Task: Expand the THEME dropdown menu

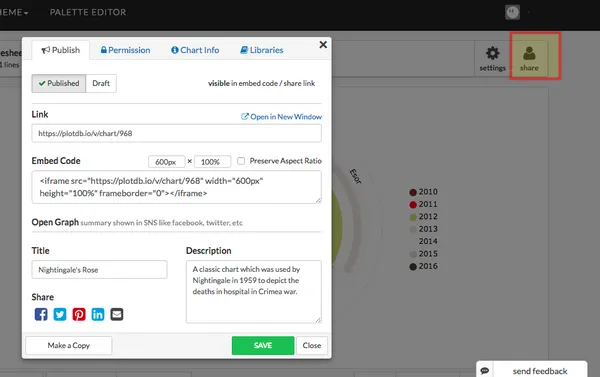Action: point(13,12)
